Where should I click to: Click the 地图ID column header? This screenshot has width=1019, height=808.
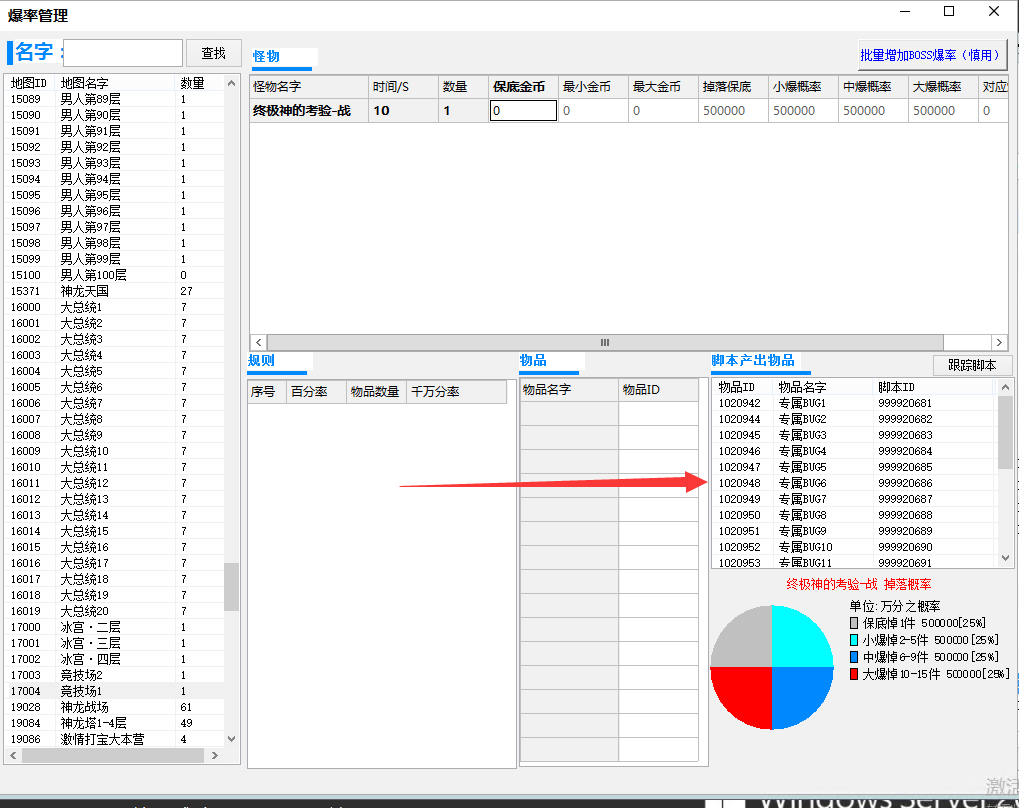tap(29, 83)
